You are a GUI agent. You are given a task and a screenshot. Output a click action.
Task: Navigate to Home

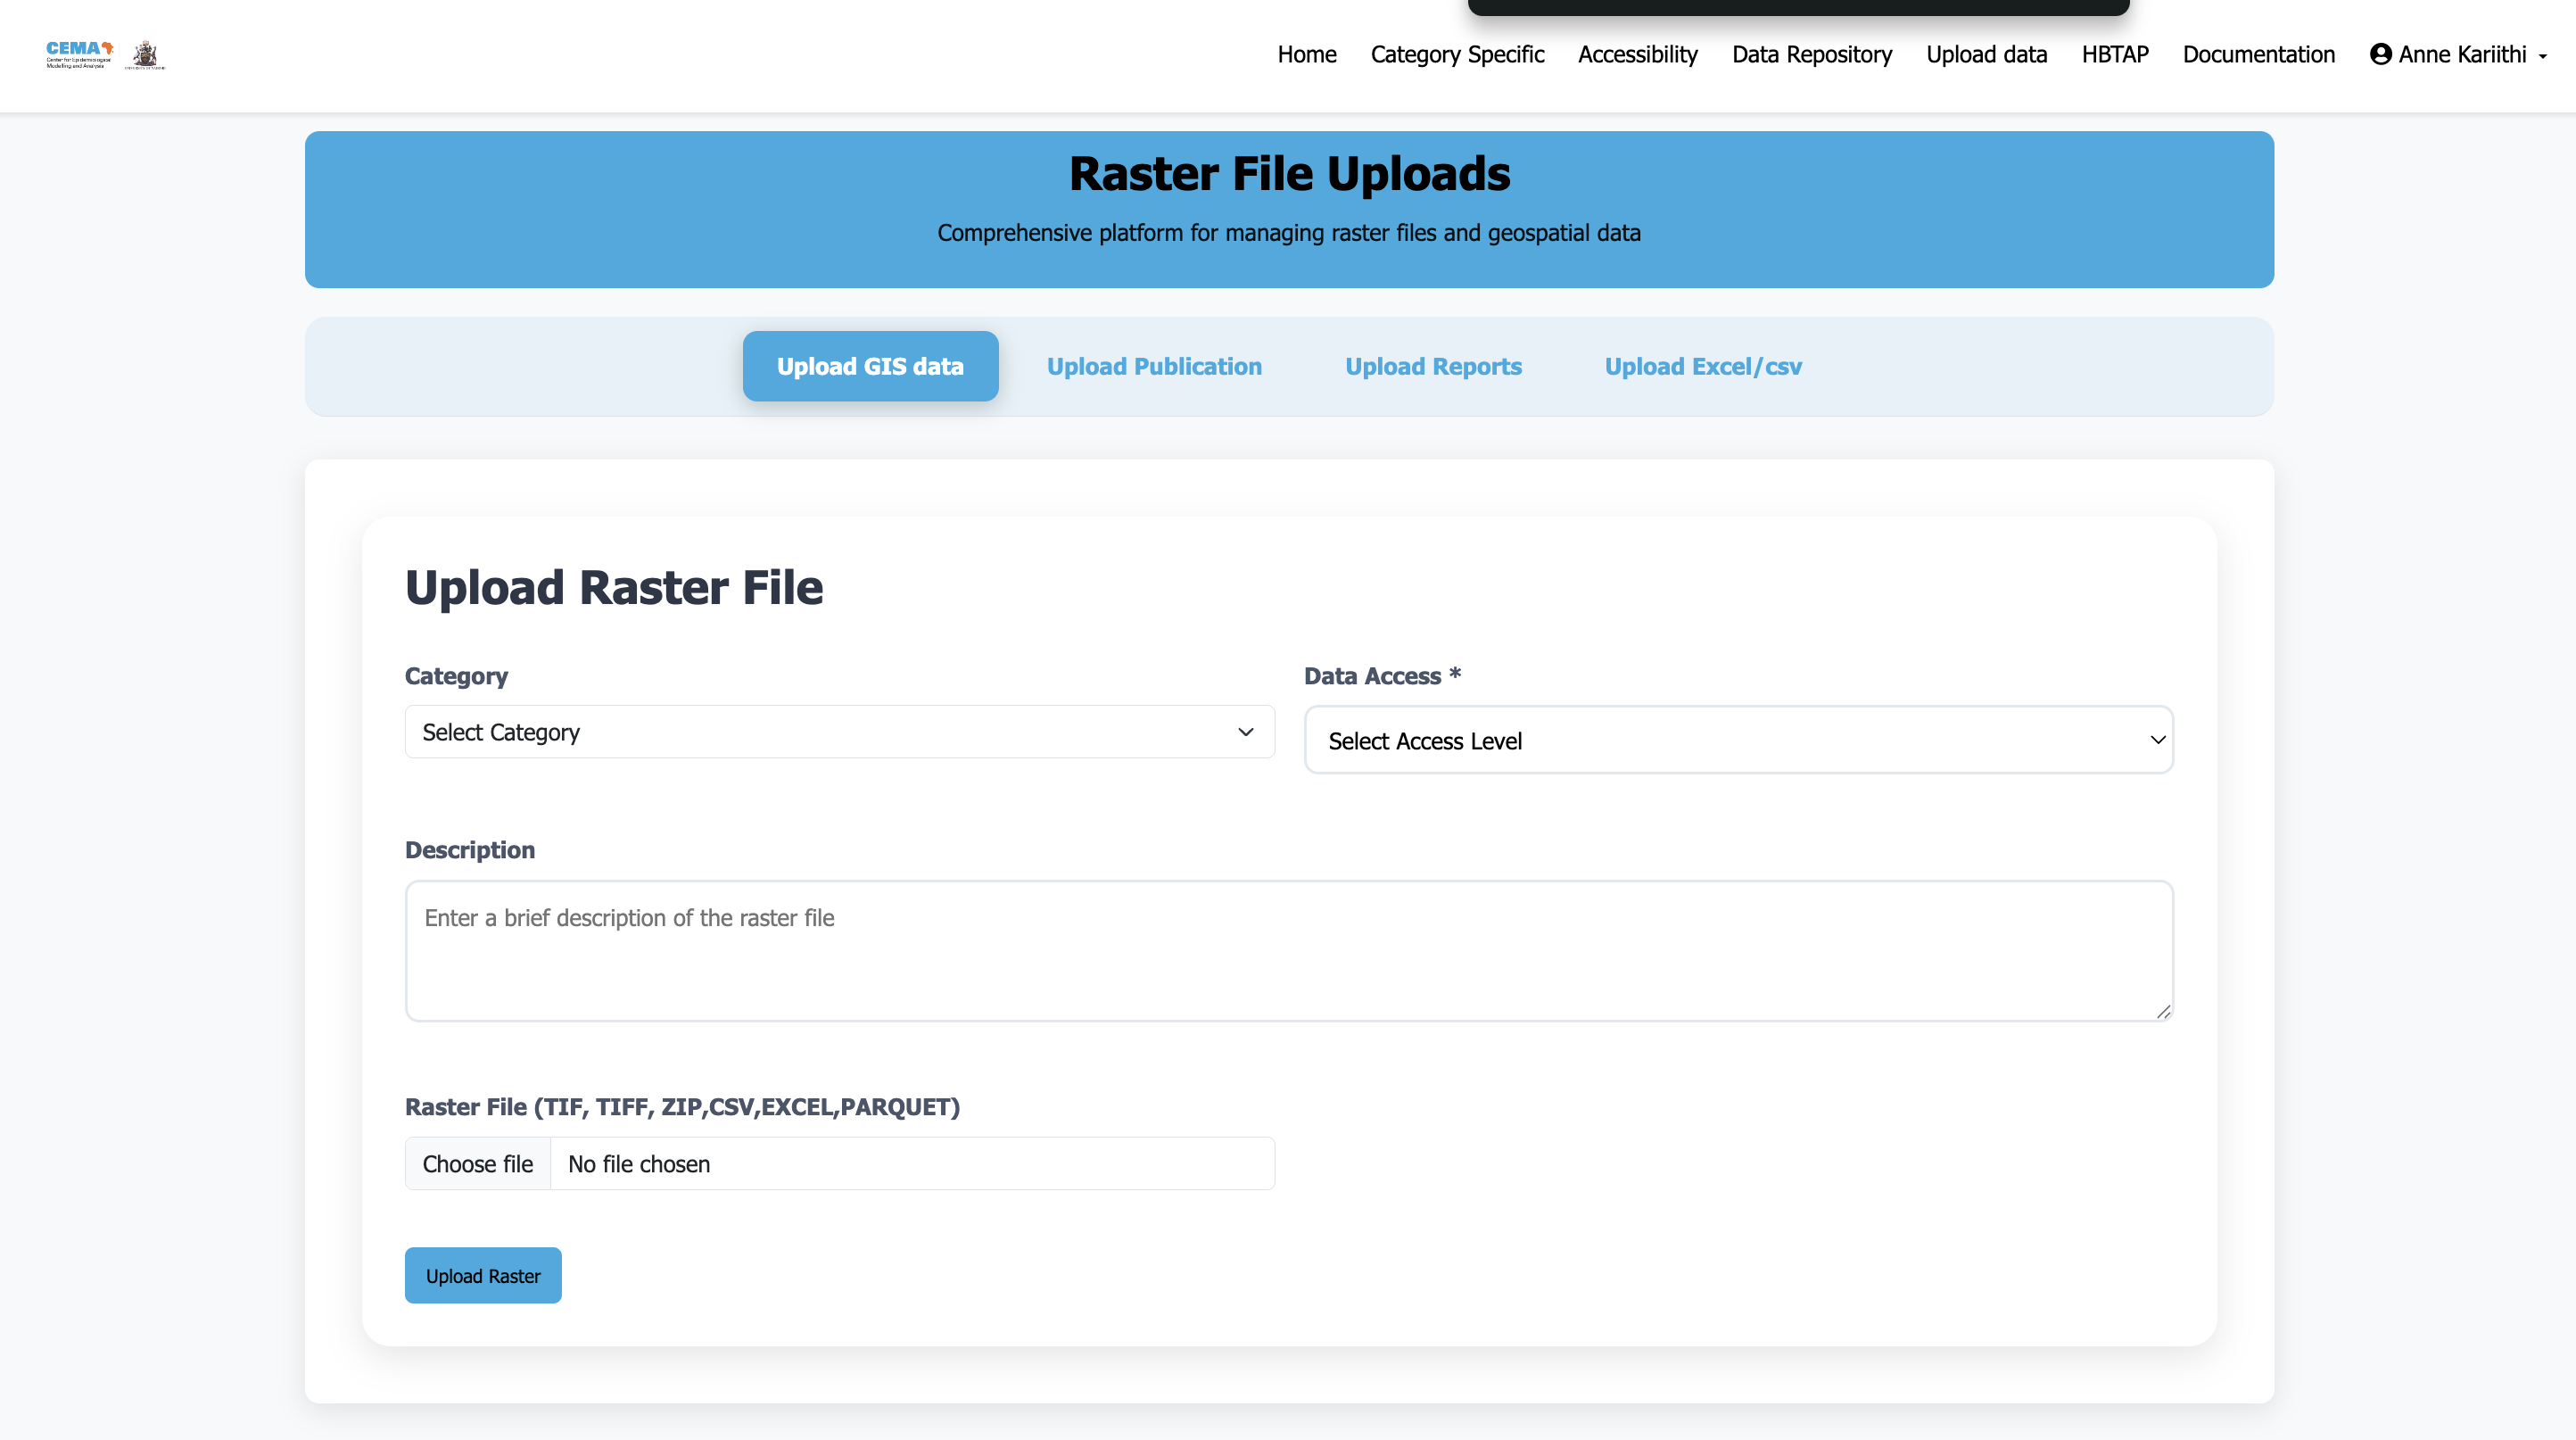coord(1306,54)
